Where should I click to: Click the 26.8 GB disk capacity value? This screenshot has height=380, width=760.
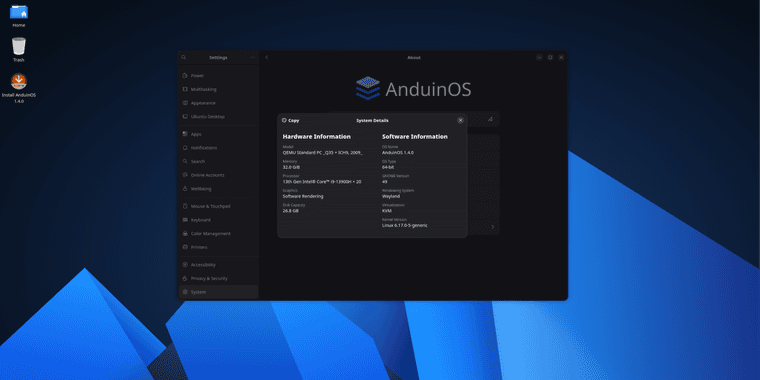(291, 211)
